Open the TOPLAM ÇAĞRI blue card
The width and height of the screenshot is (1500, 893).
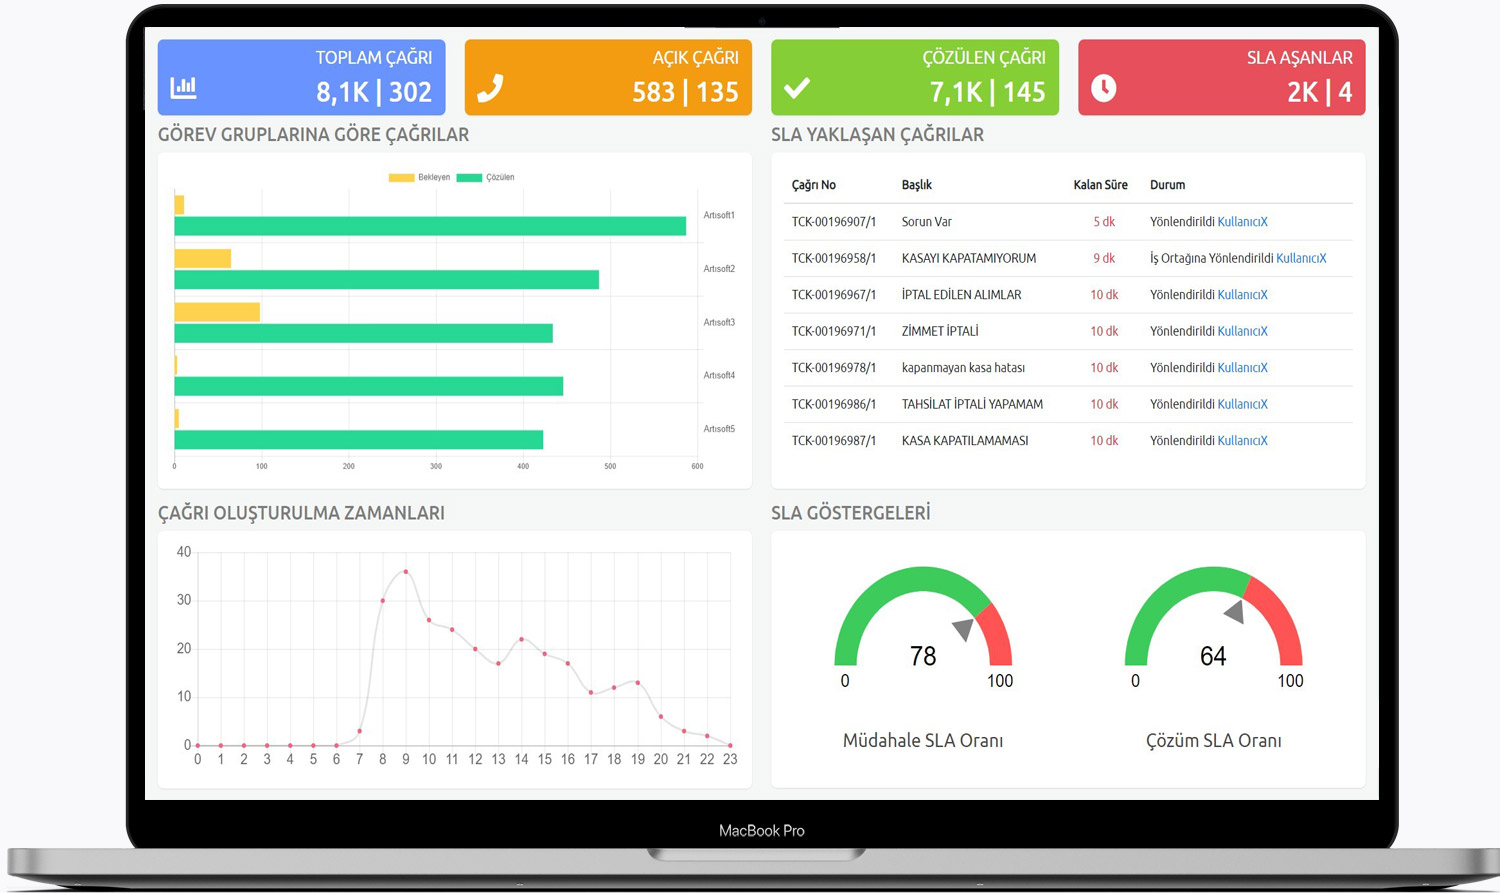click(302, 77)
